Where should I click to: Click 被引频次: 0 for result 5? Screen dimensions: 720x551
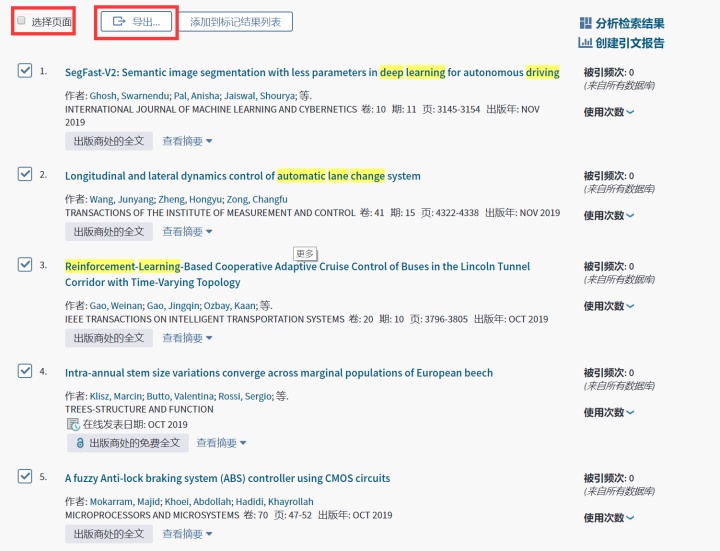click(609, 478)
